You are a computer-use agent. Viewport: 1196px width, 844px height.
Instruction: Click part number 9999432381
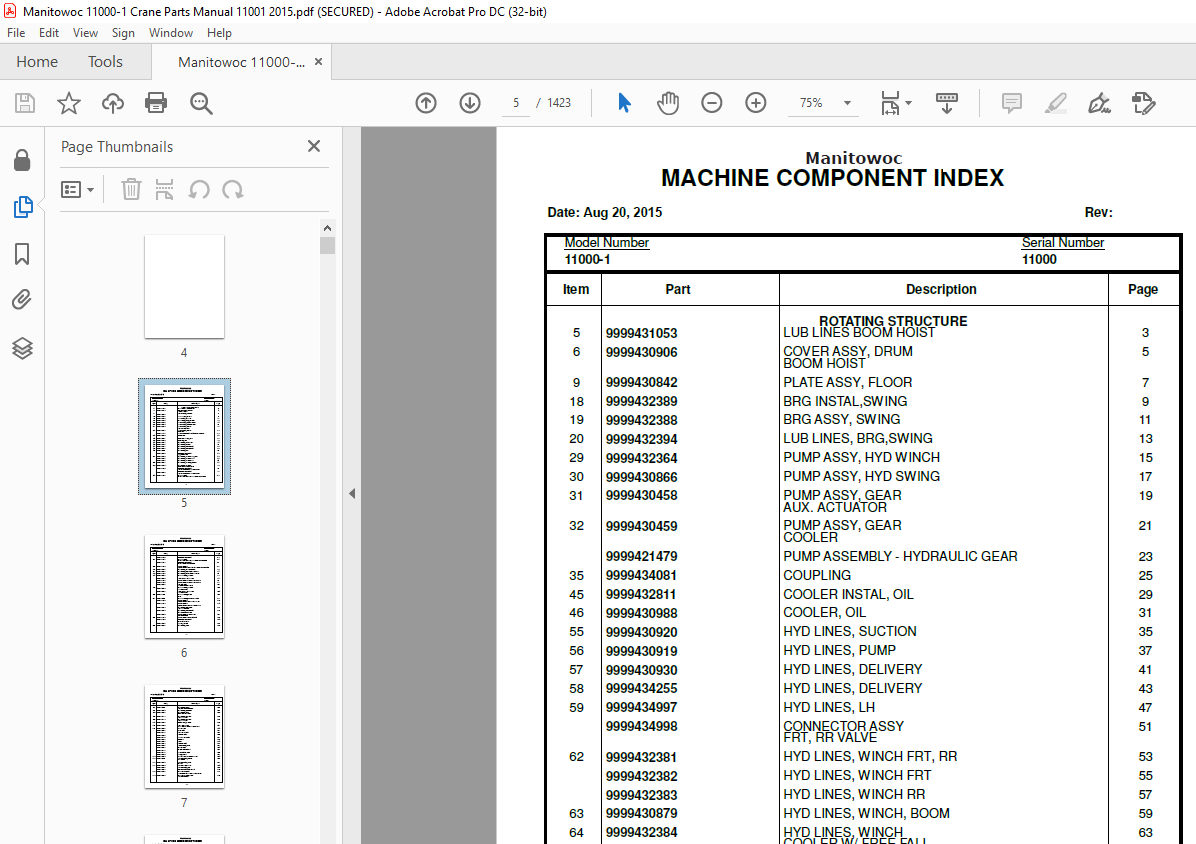[641, 757]
